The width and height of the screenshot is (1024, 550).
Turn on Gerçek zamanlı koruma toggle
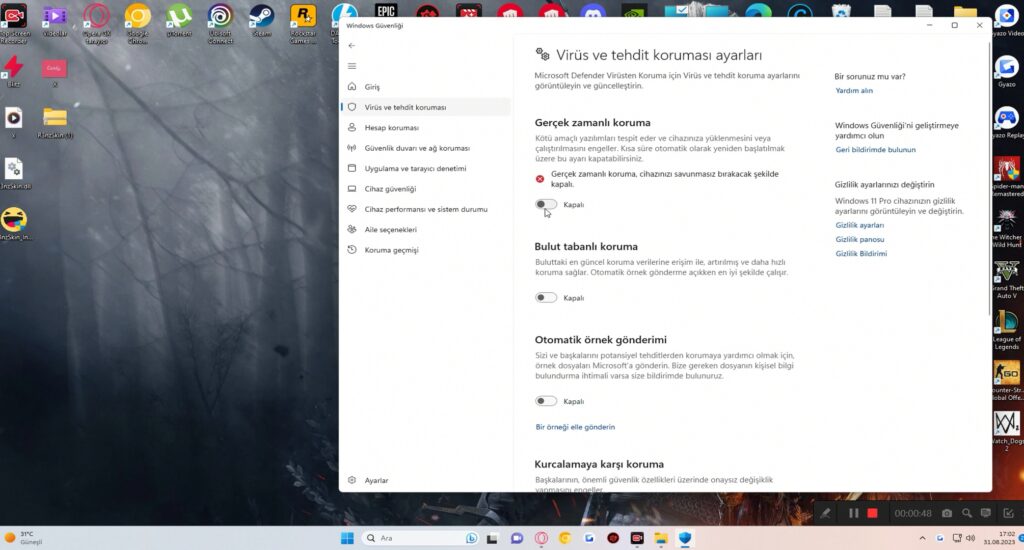546,204
